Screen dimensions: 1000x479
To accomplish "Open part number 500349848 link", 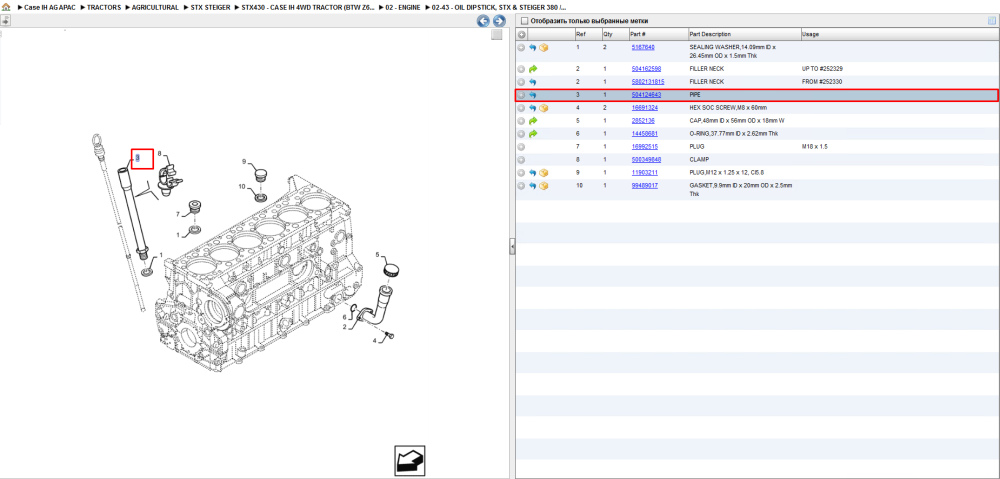I will click(646, 159).
